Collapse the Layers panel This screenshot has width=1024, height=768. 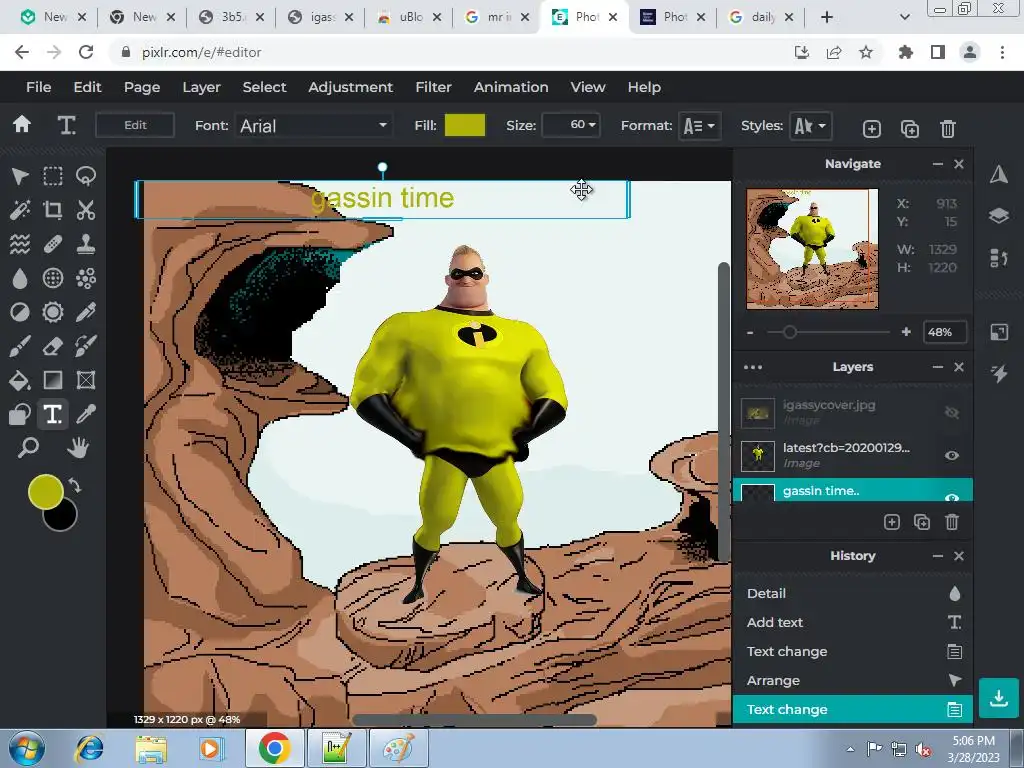938,367
